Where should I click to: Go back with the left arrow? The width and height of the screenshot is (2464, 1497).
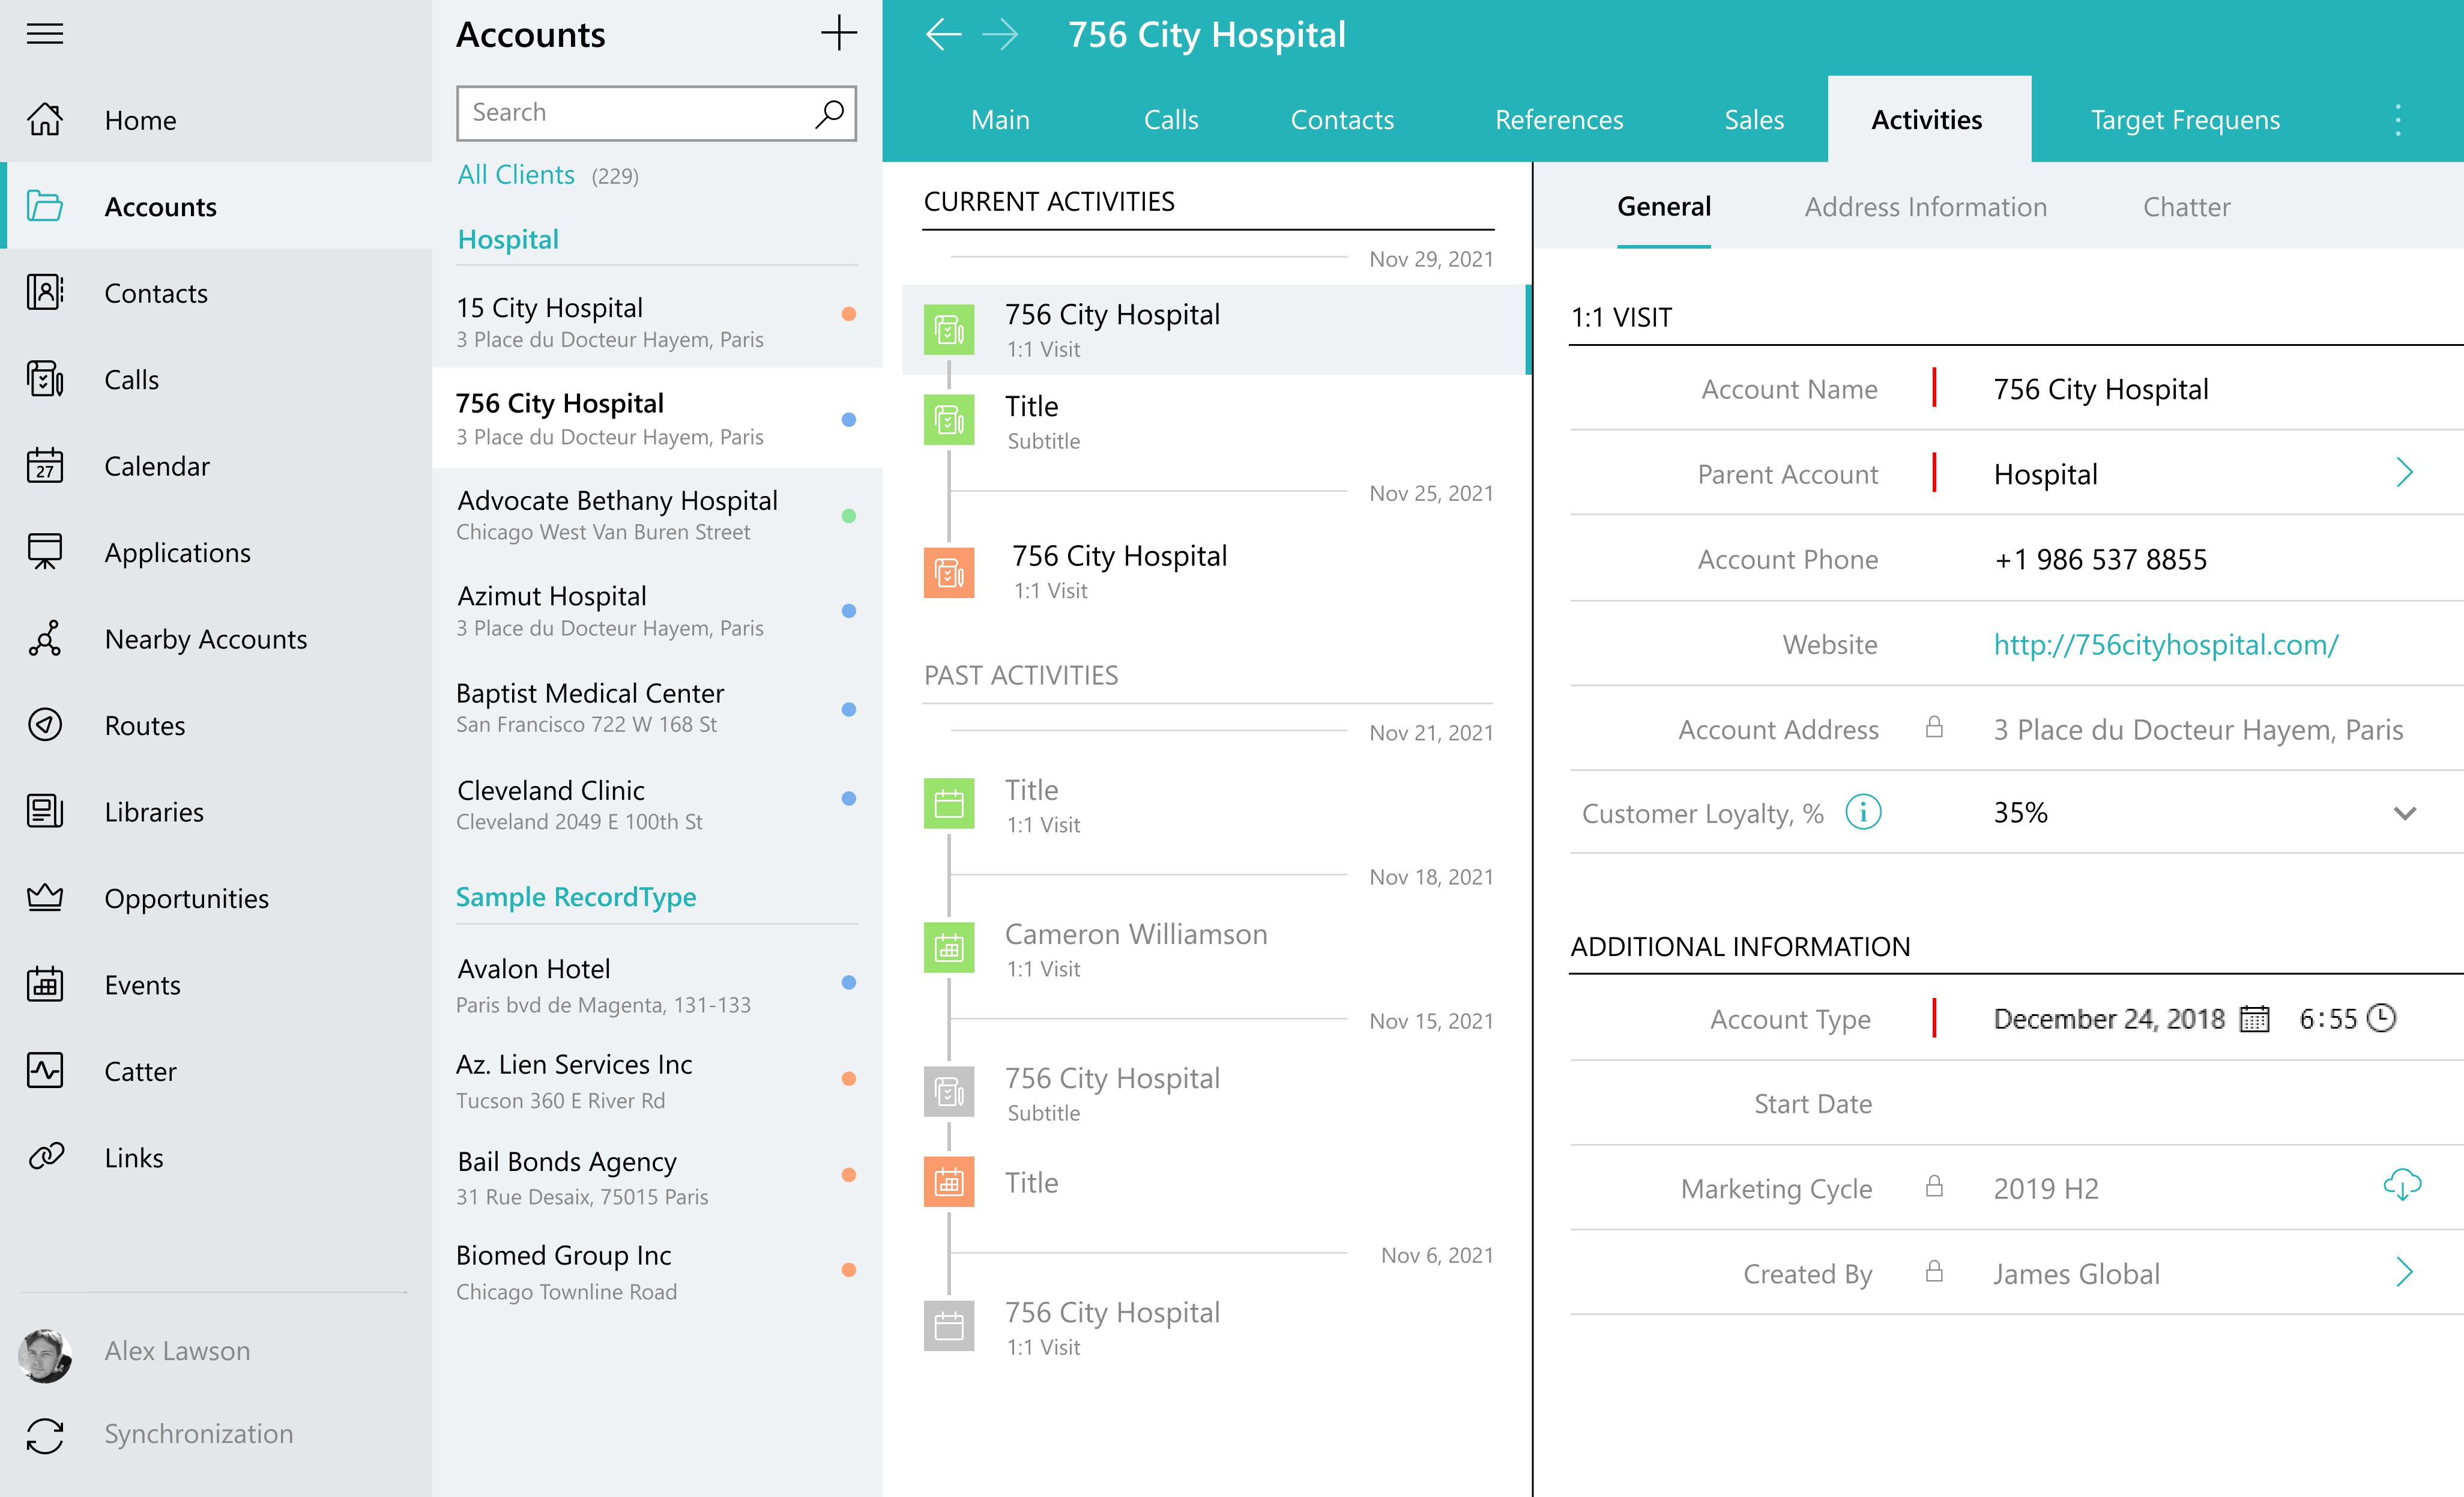coord(943,34)
